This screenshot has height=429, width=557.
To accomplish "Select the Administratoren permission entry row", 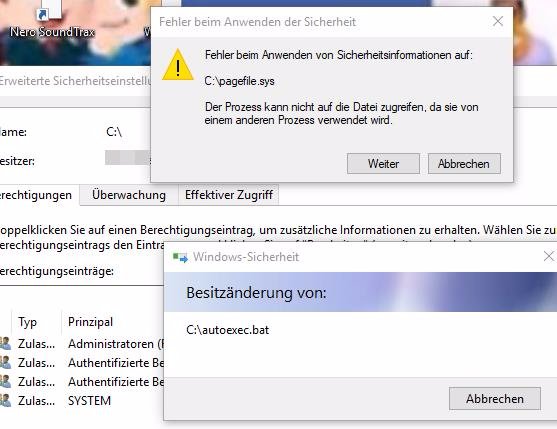I will [x=82, y=344].
